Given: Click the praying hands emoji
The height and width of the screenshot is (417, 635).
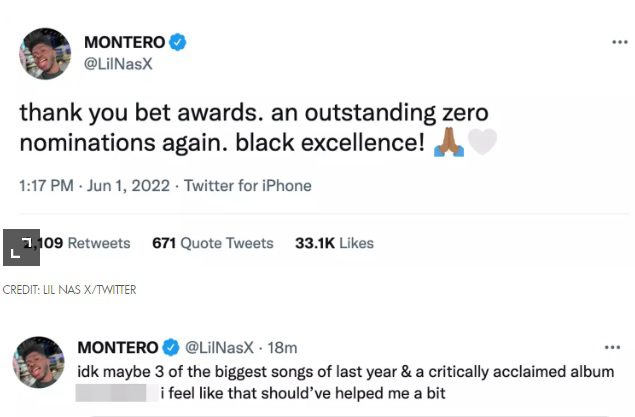Looking at the screenshot, I should click(x=449, y=143).
